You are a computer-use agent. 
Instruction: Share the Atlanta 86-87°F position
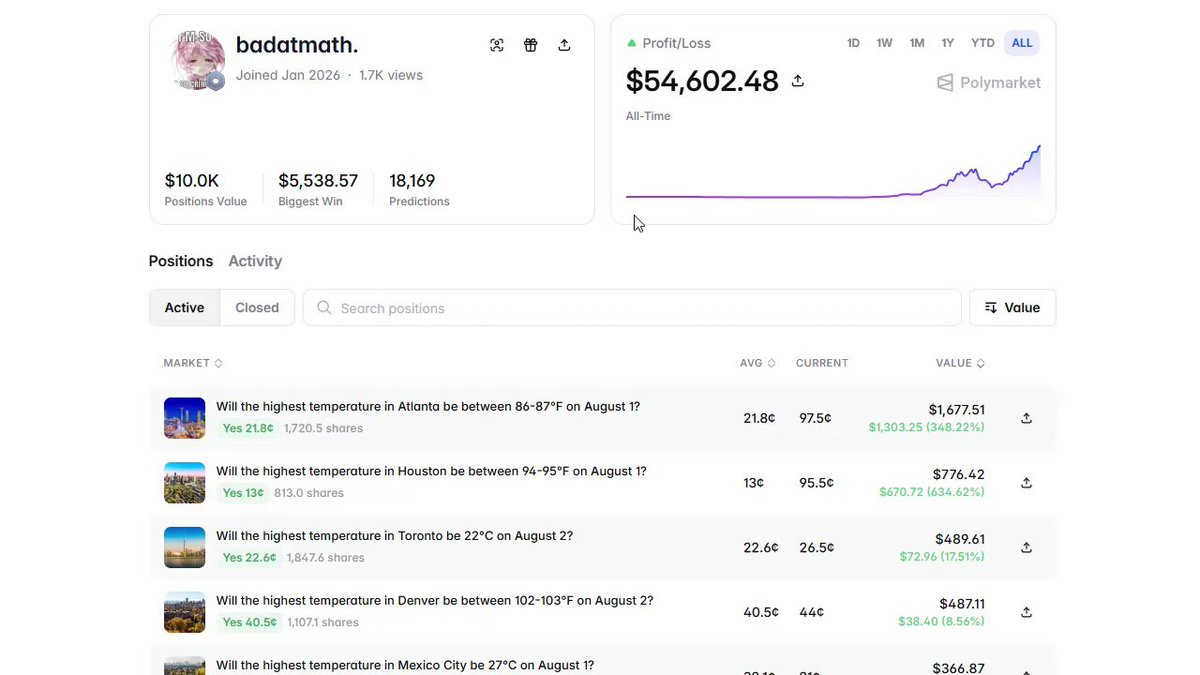pyautogui.click(x=1026, y=418)
